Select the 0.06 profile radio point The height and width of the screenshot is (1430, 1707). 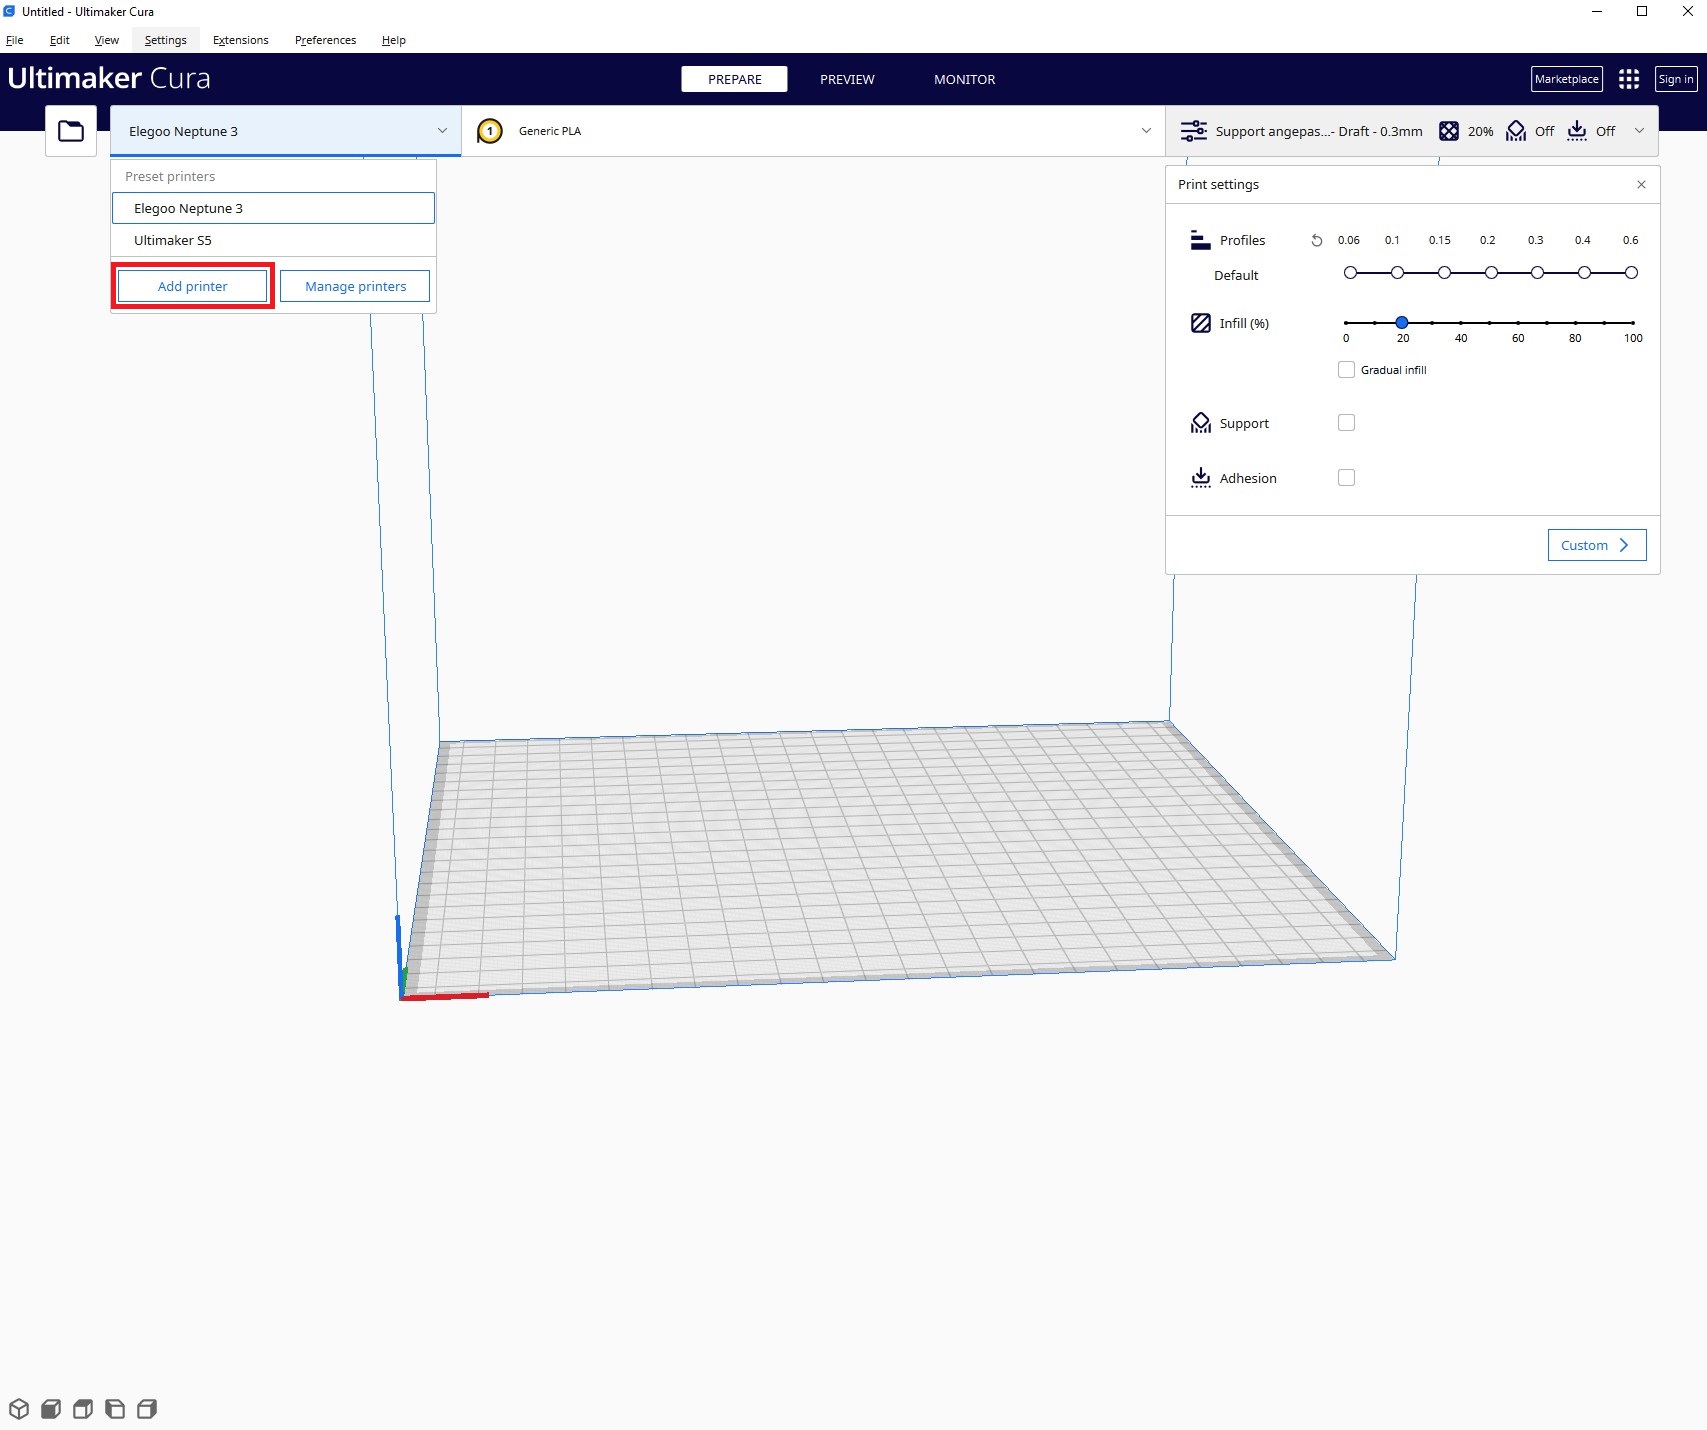[x=1350, y=273]
